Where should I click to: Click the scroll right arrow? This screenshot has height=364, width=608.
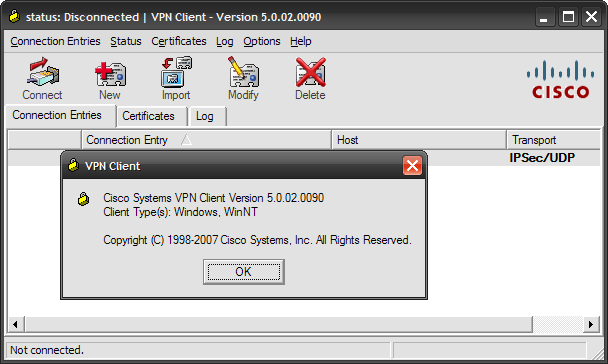[591, 324]
